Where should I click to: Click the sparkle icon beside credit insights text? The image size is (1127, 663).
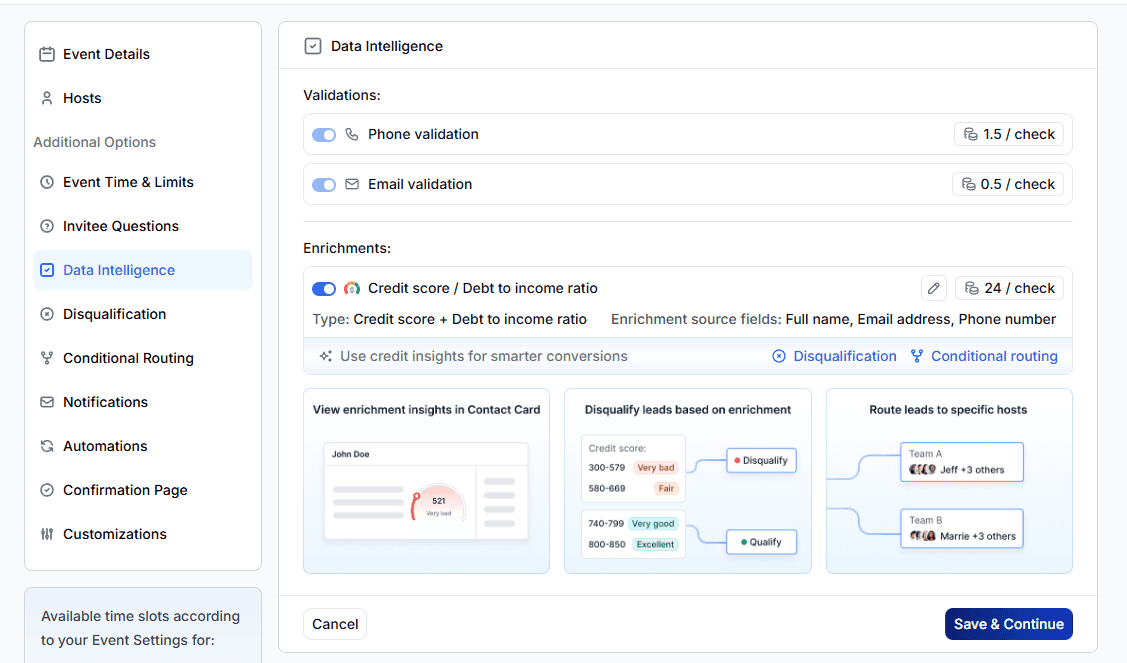pos(325,356)
